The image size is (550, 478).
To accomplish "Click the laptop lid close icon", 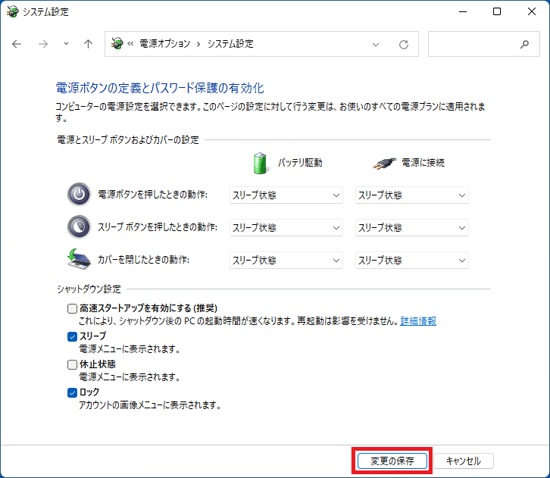I will coord(79,259).
